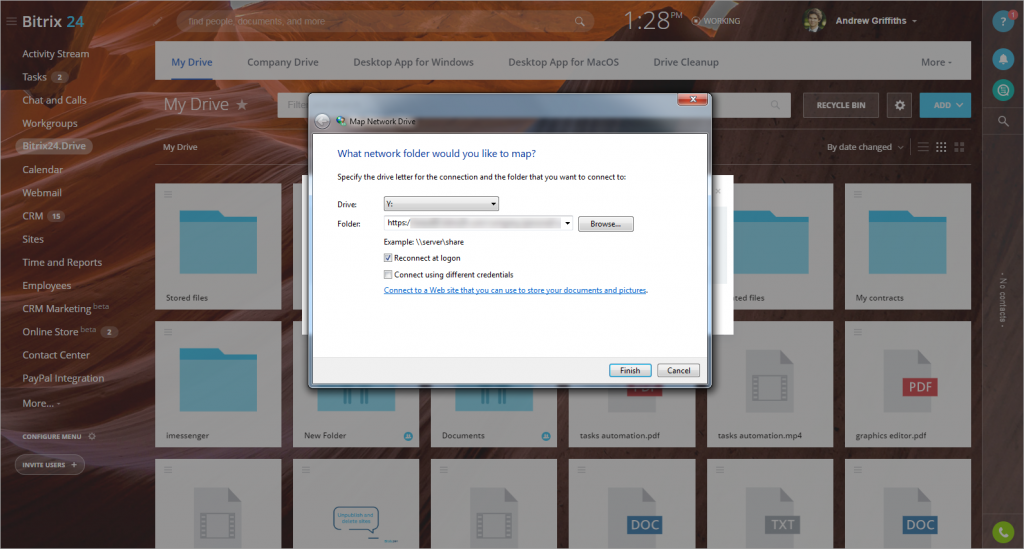Open the More dropdown in drive tabs

tap(936, 62)
